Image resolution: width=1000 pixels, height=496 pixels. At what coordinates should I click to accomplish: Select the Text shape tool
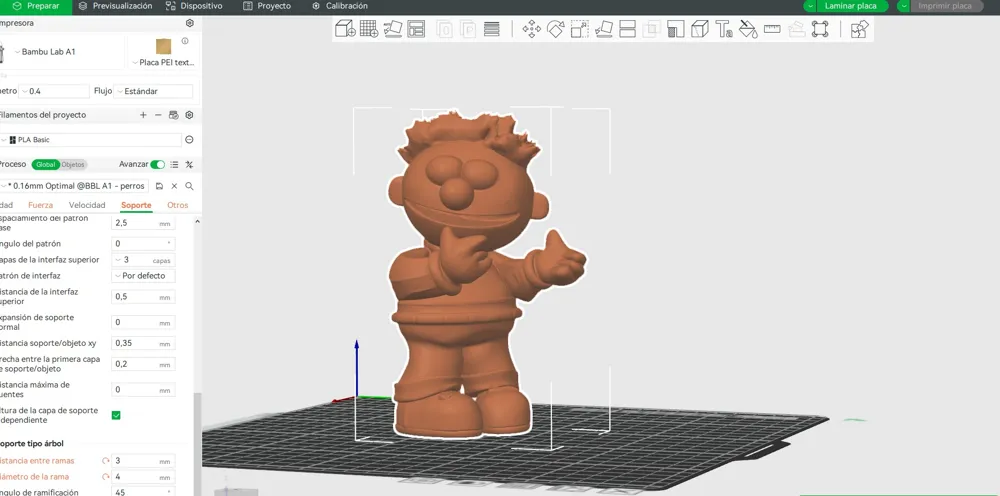pyautogui.click(x=724, y=29)
